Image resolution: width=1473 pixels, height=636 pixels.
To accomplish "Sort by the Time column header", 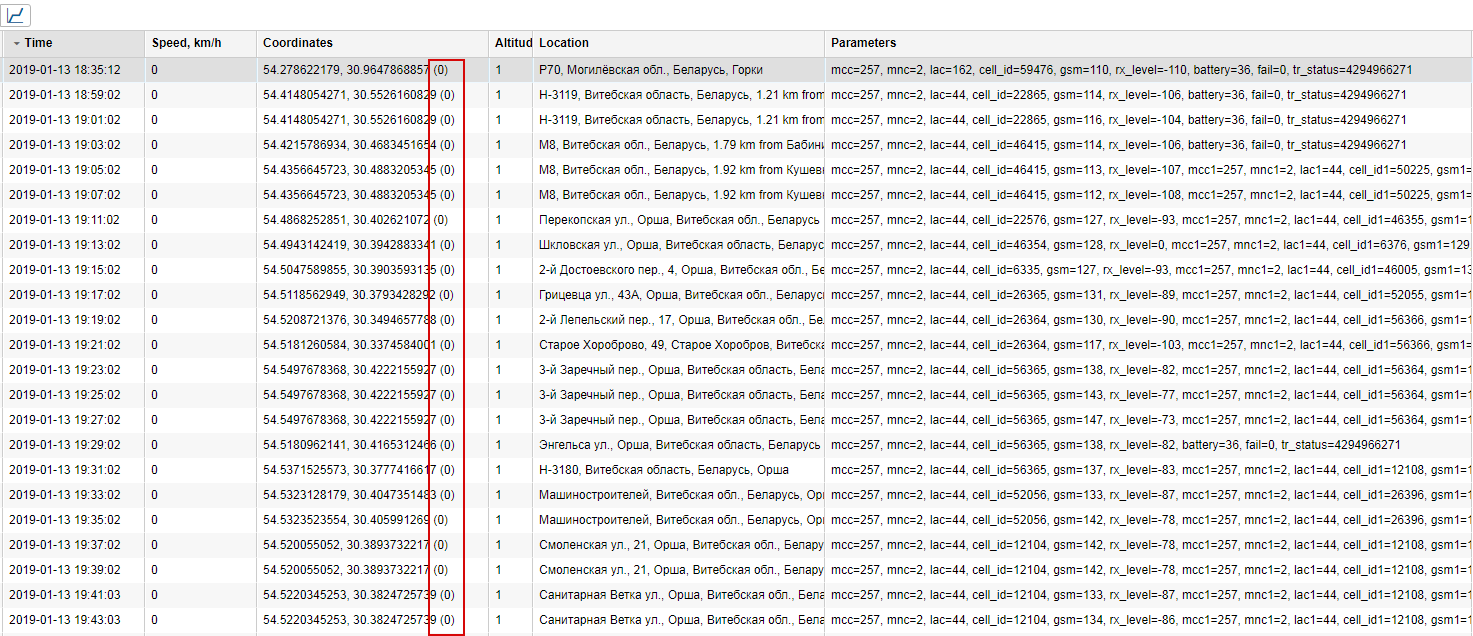I will click(x=40, y=43).
